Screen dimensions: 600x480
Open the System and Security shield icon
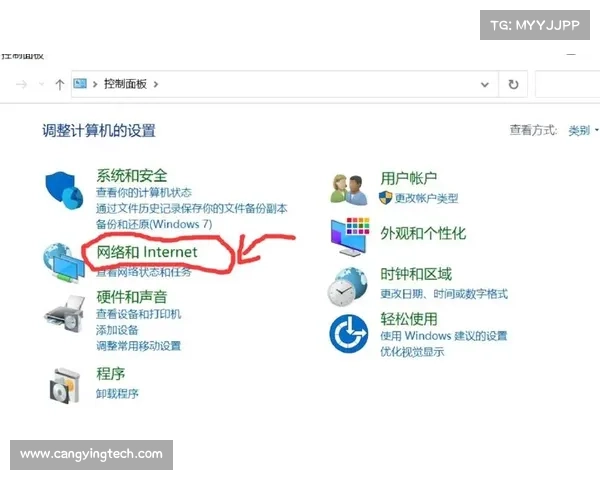coord(64,190)
